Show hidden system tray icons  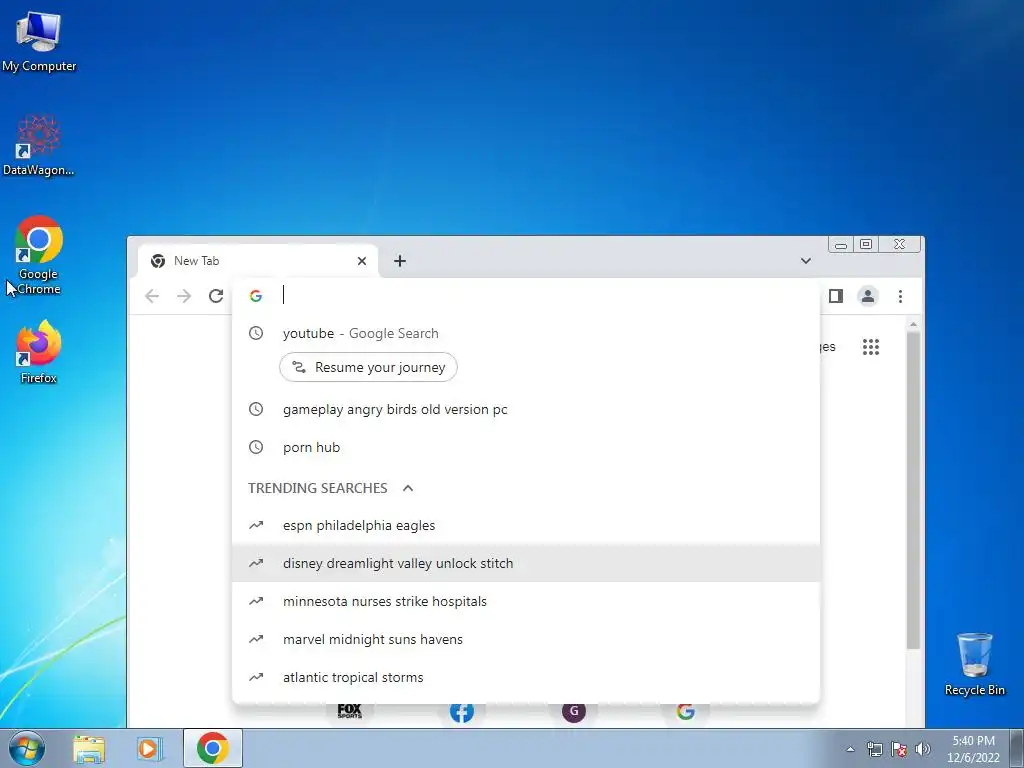pyautogui.click(x=850, y=750)
